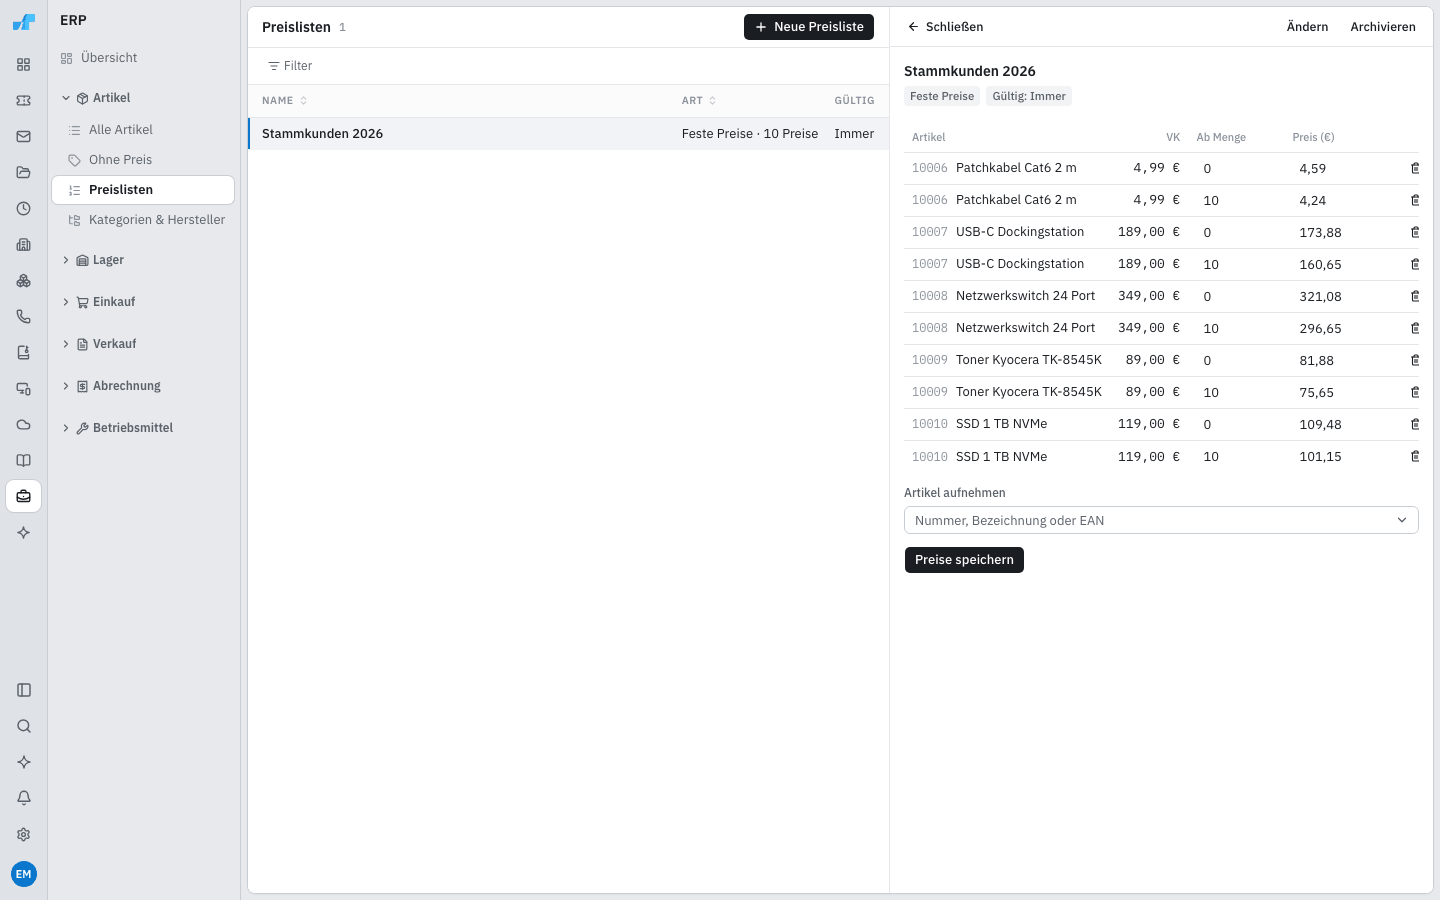Open the folder icon in the left rail
This screenshot has height=900, width=1440.
pyautogui.click(x=24, y=173)
